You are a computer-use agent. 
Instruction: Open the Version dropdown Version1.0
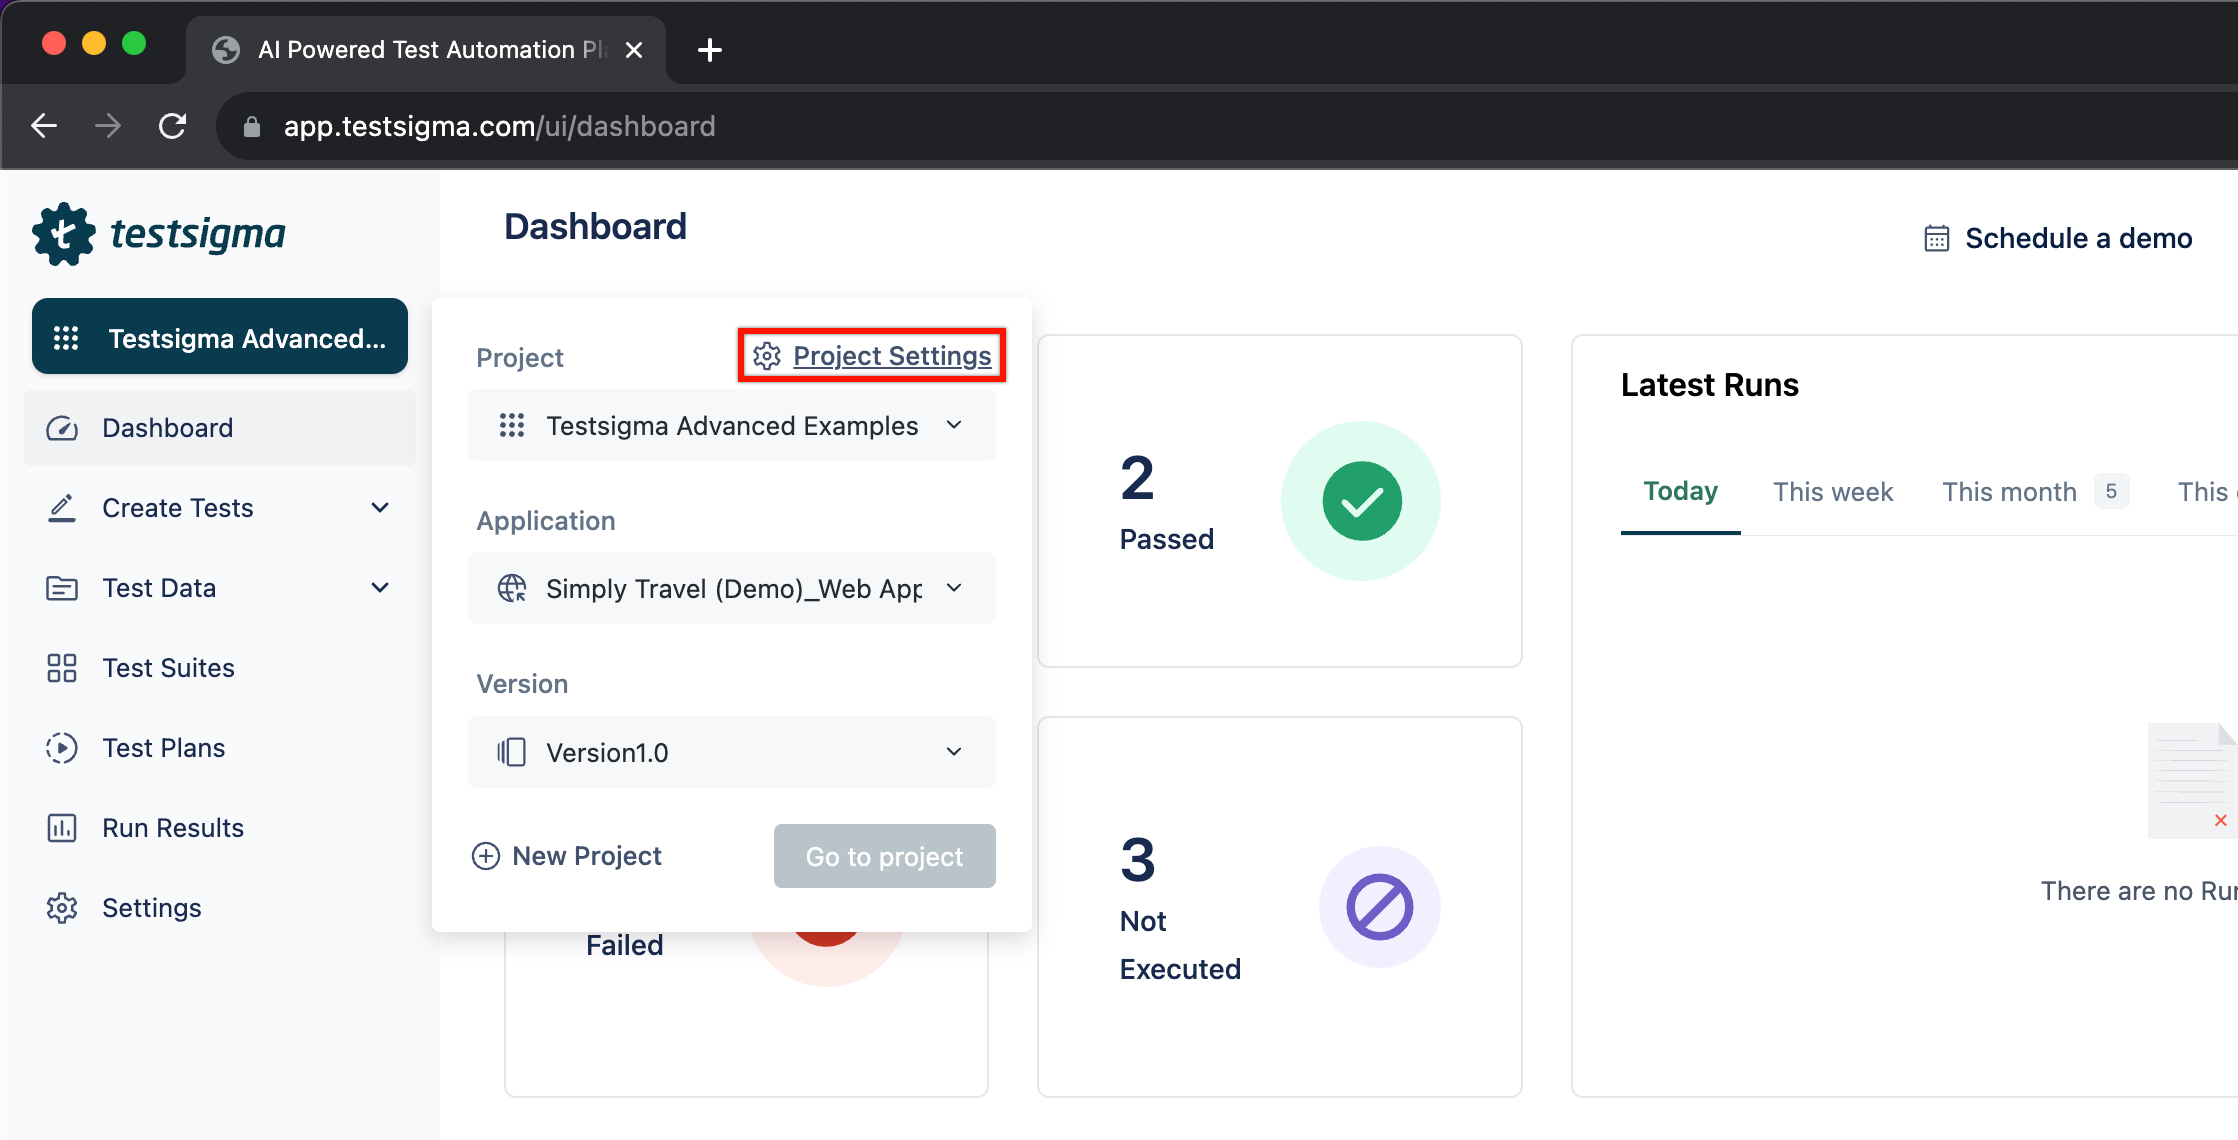point(732,752)
